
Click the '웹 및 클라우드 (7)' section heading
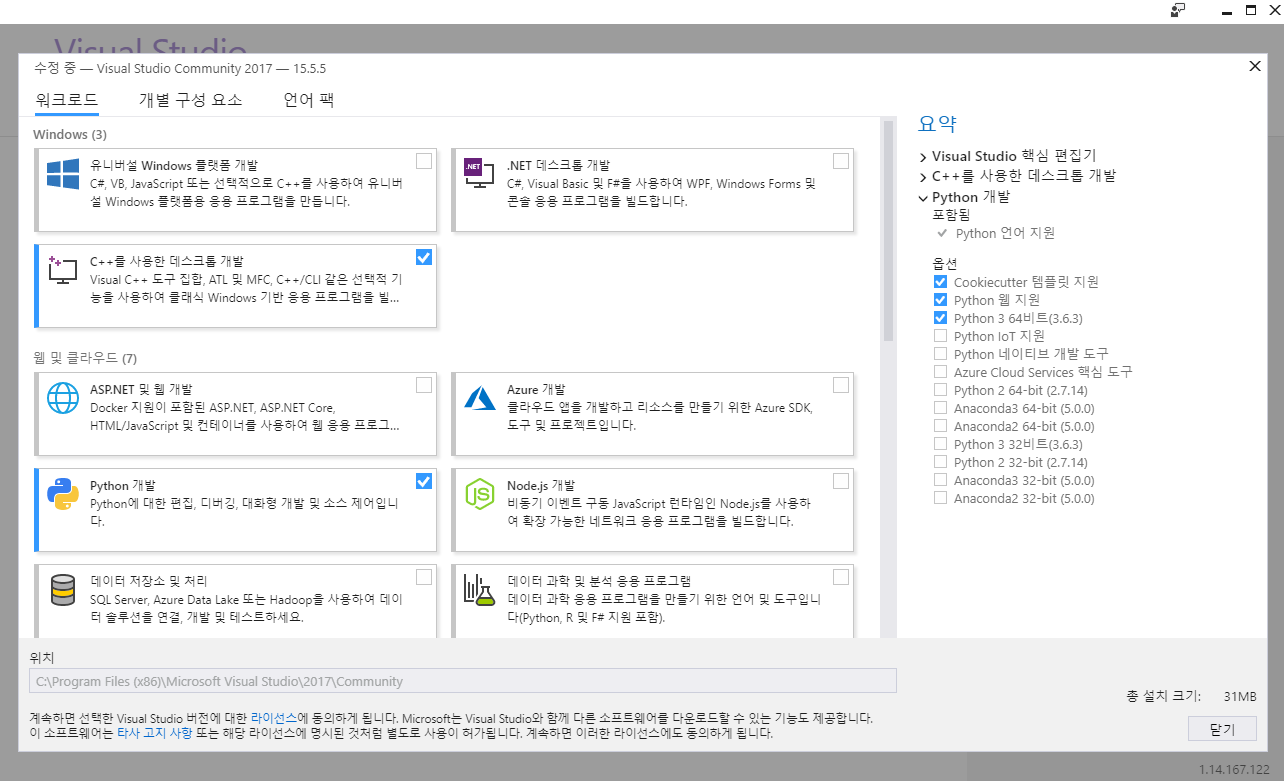point(85,358)
